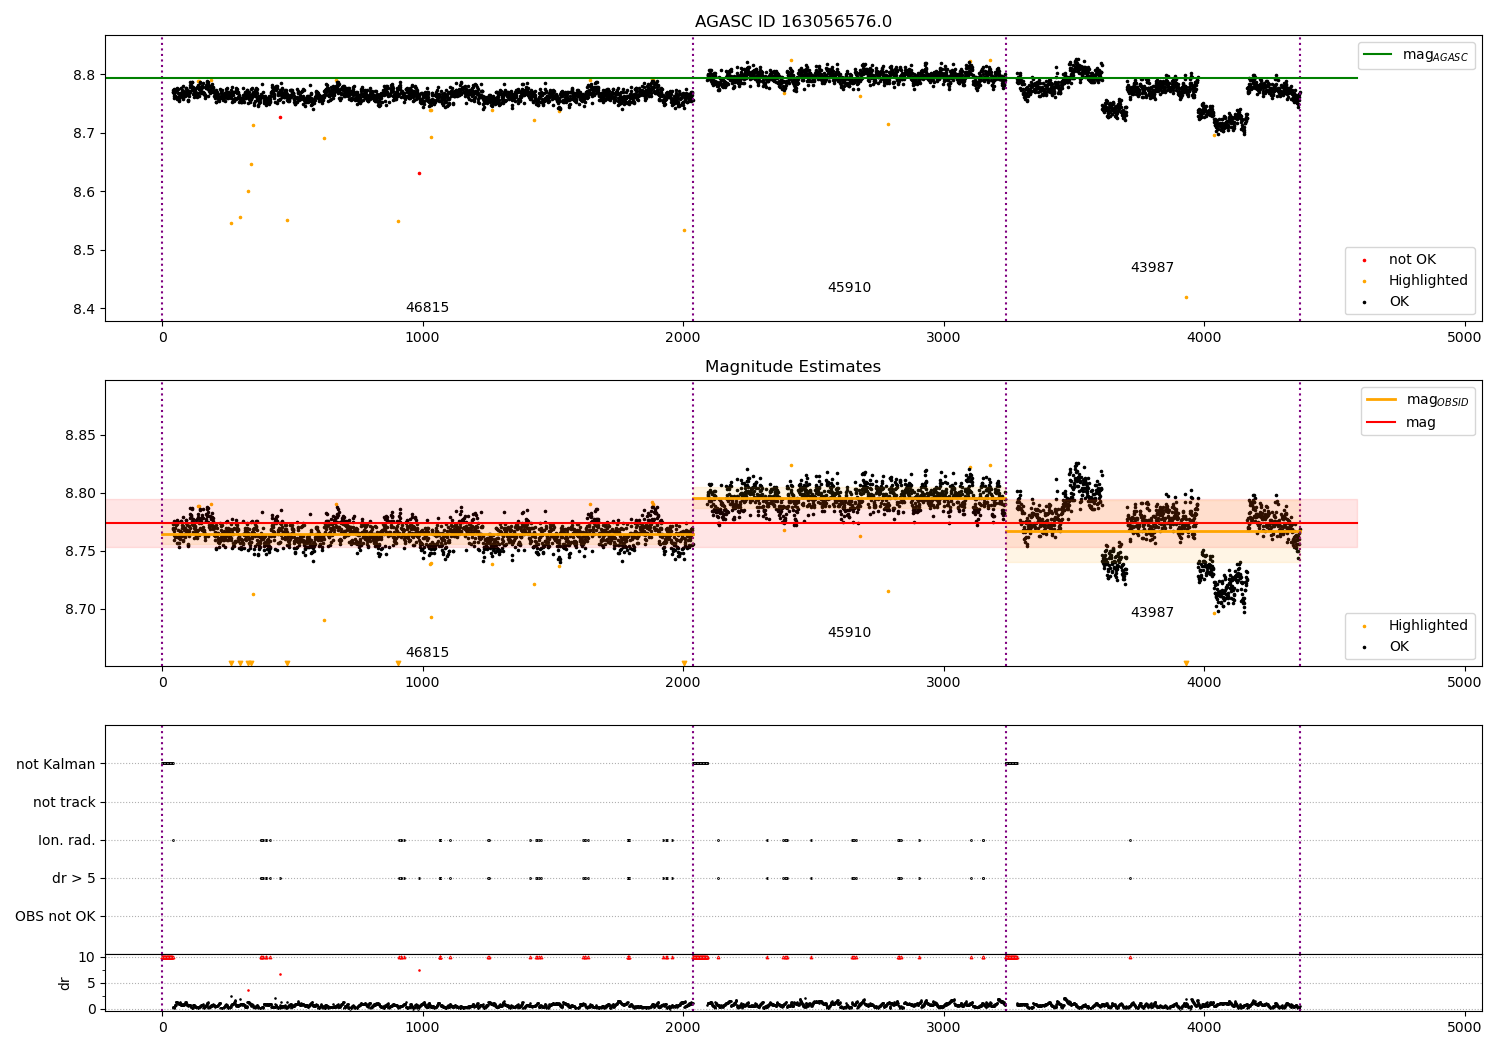Click the 1000 x-tick of Magnitude Estimates plot
This screenshot has height=1050, width=1500.
click(422, 682)
